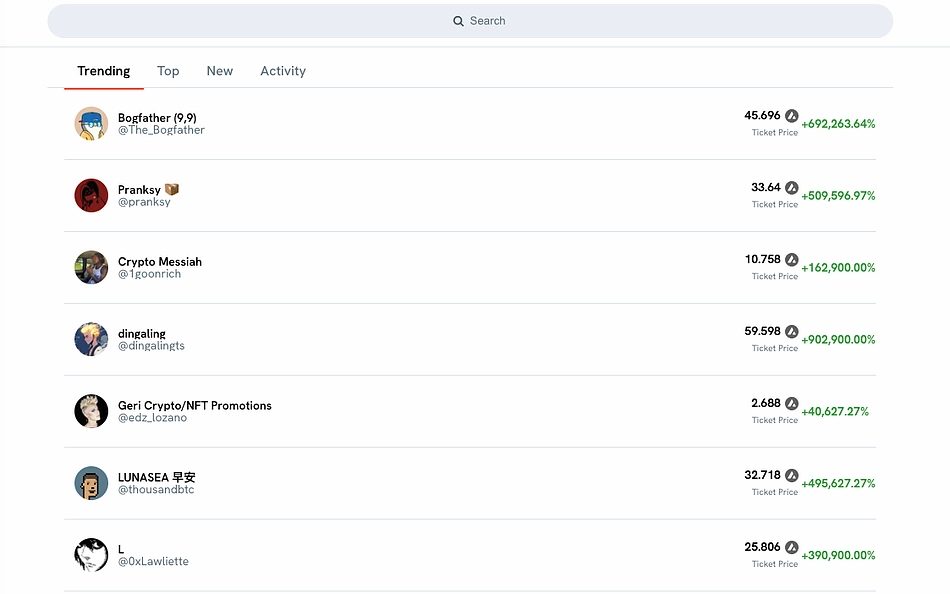The image size is (950, 594).
Task: Focus the Search input field
Action: coord(470,21)
